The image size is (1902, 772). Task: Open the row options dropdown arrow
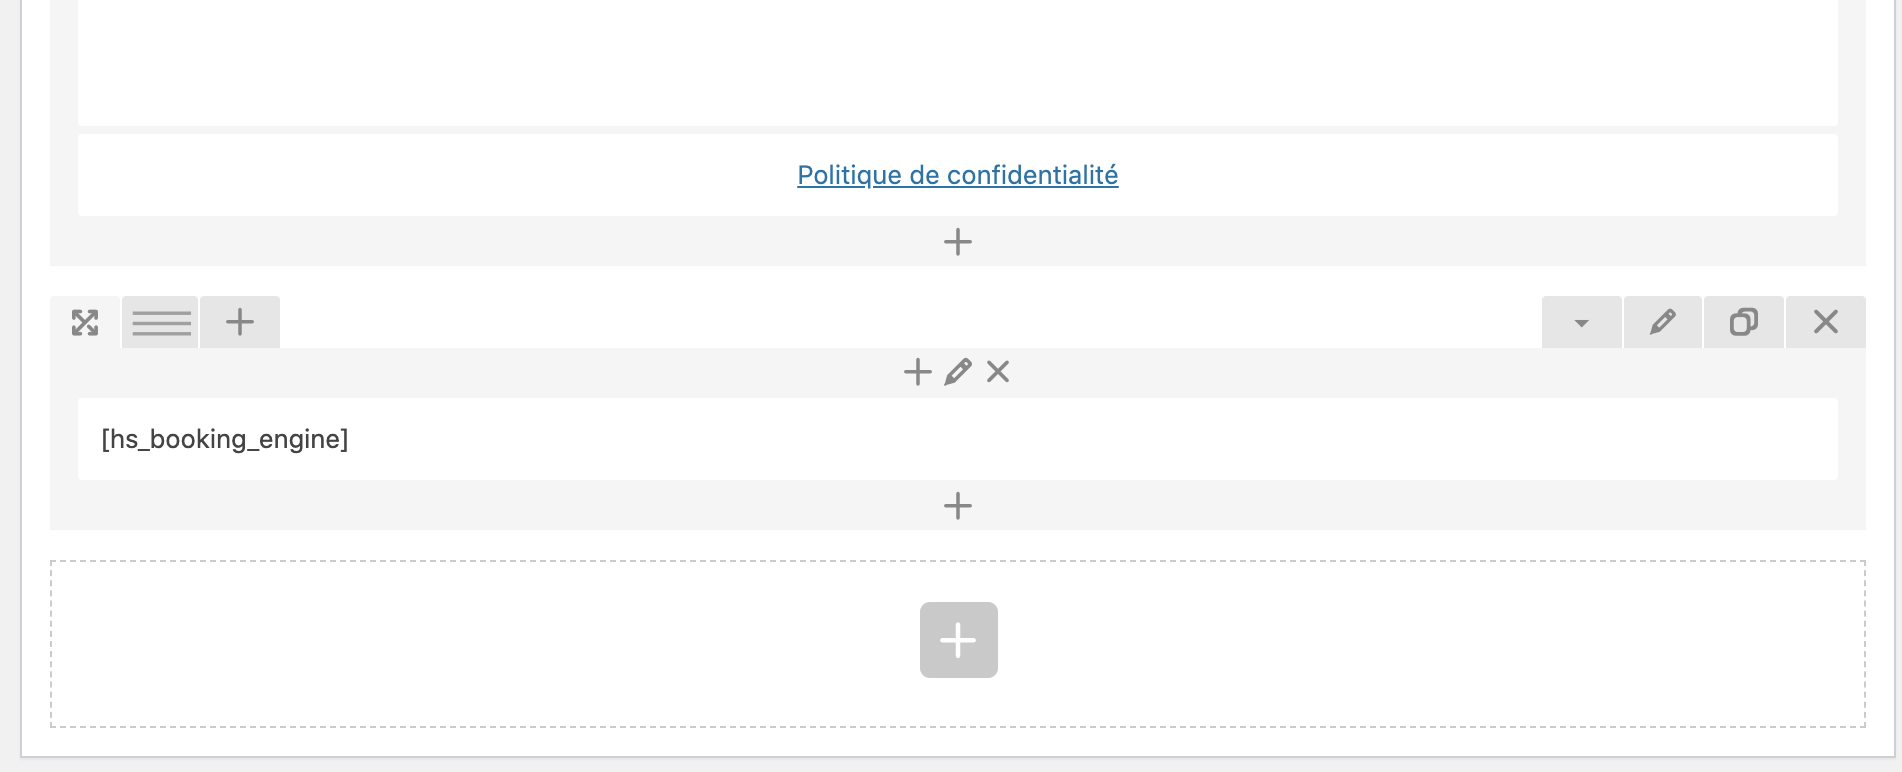[1580, 322]
